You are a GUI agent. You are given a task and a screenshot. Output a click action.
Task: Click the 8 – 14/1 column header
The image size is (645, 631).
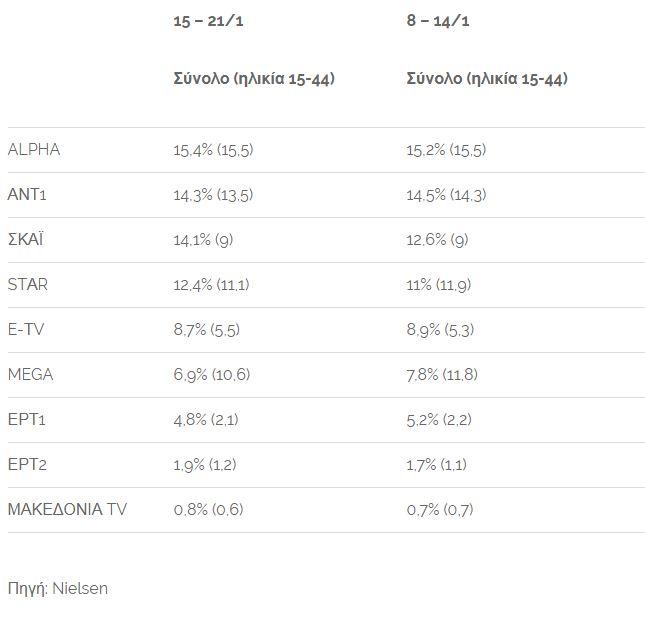[439, 22]
